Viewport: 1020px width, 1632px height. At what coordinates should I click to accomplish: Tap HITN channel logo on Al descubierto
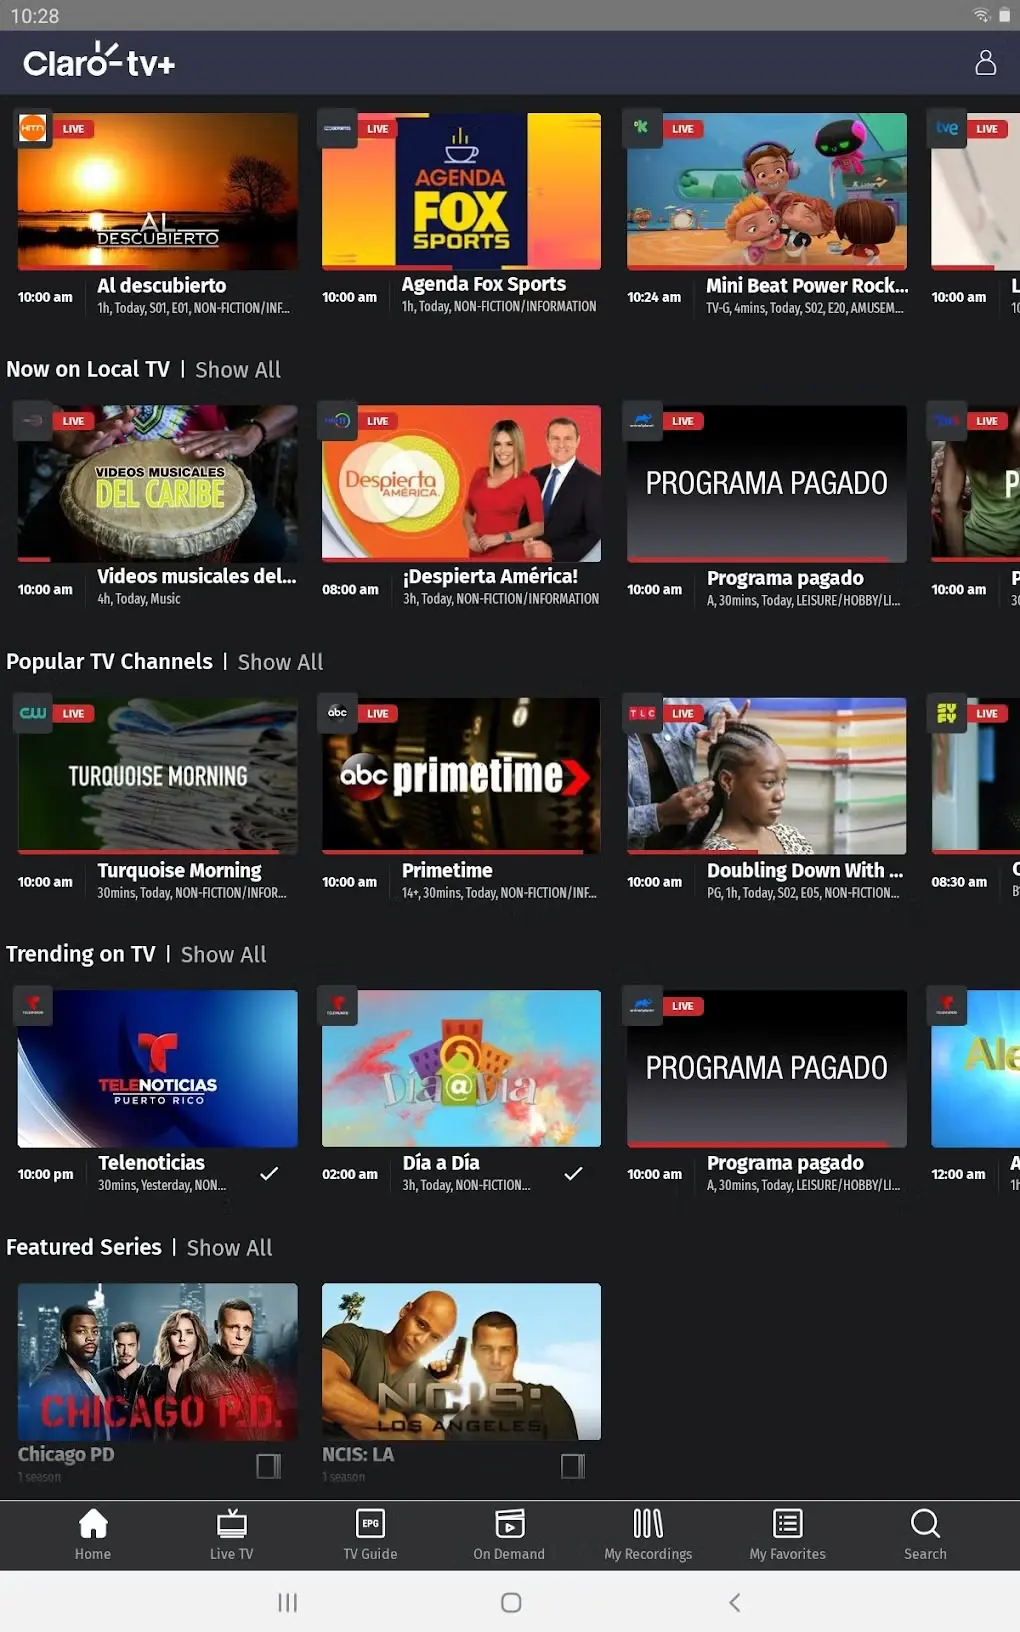click(33, 128)
